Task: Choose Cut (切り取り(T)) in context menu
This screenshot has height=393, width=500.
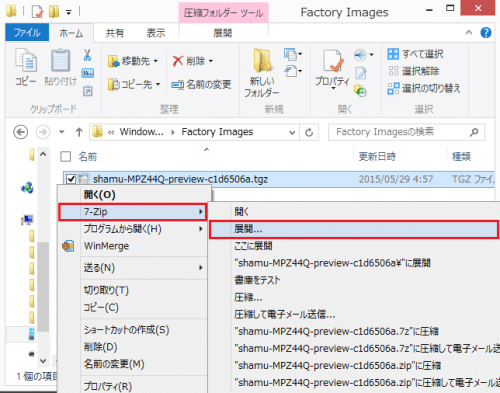Action: click(x=106, y=290)
